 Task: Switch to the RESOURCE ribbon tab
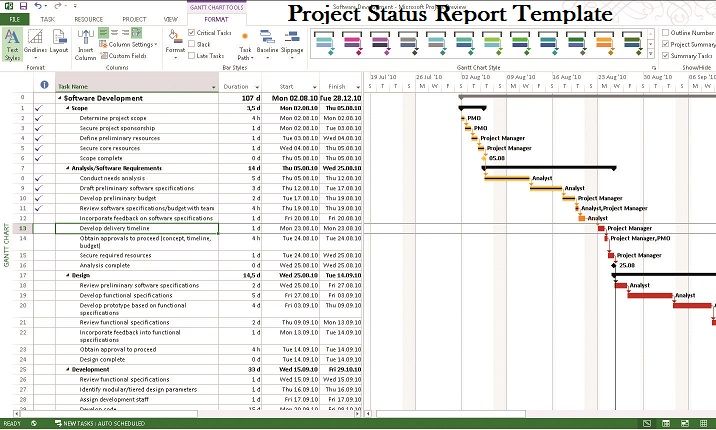pos(89,19)
